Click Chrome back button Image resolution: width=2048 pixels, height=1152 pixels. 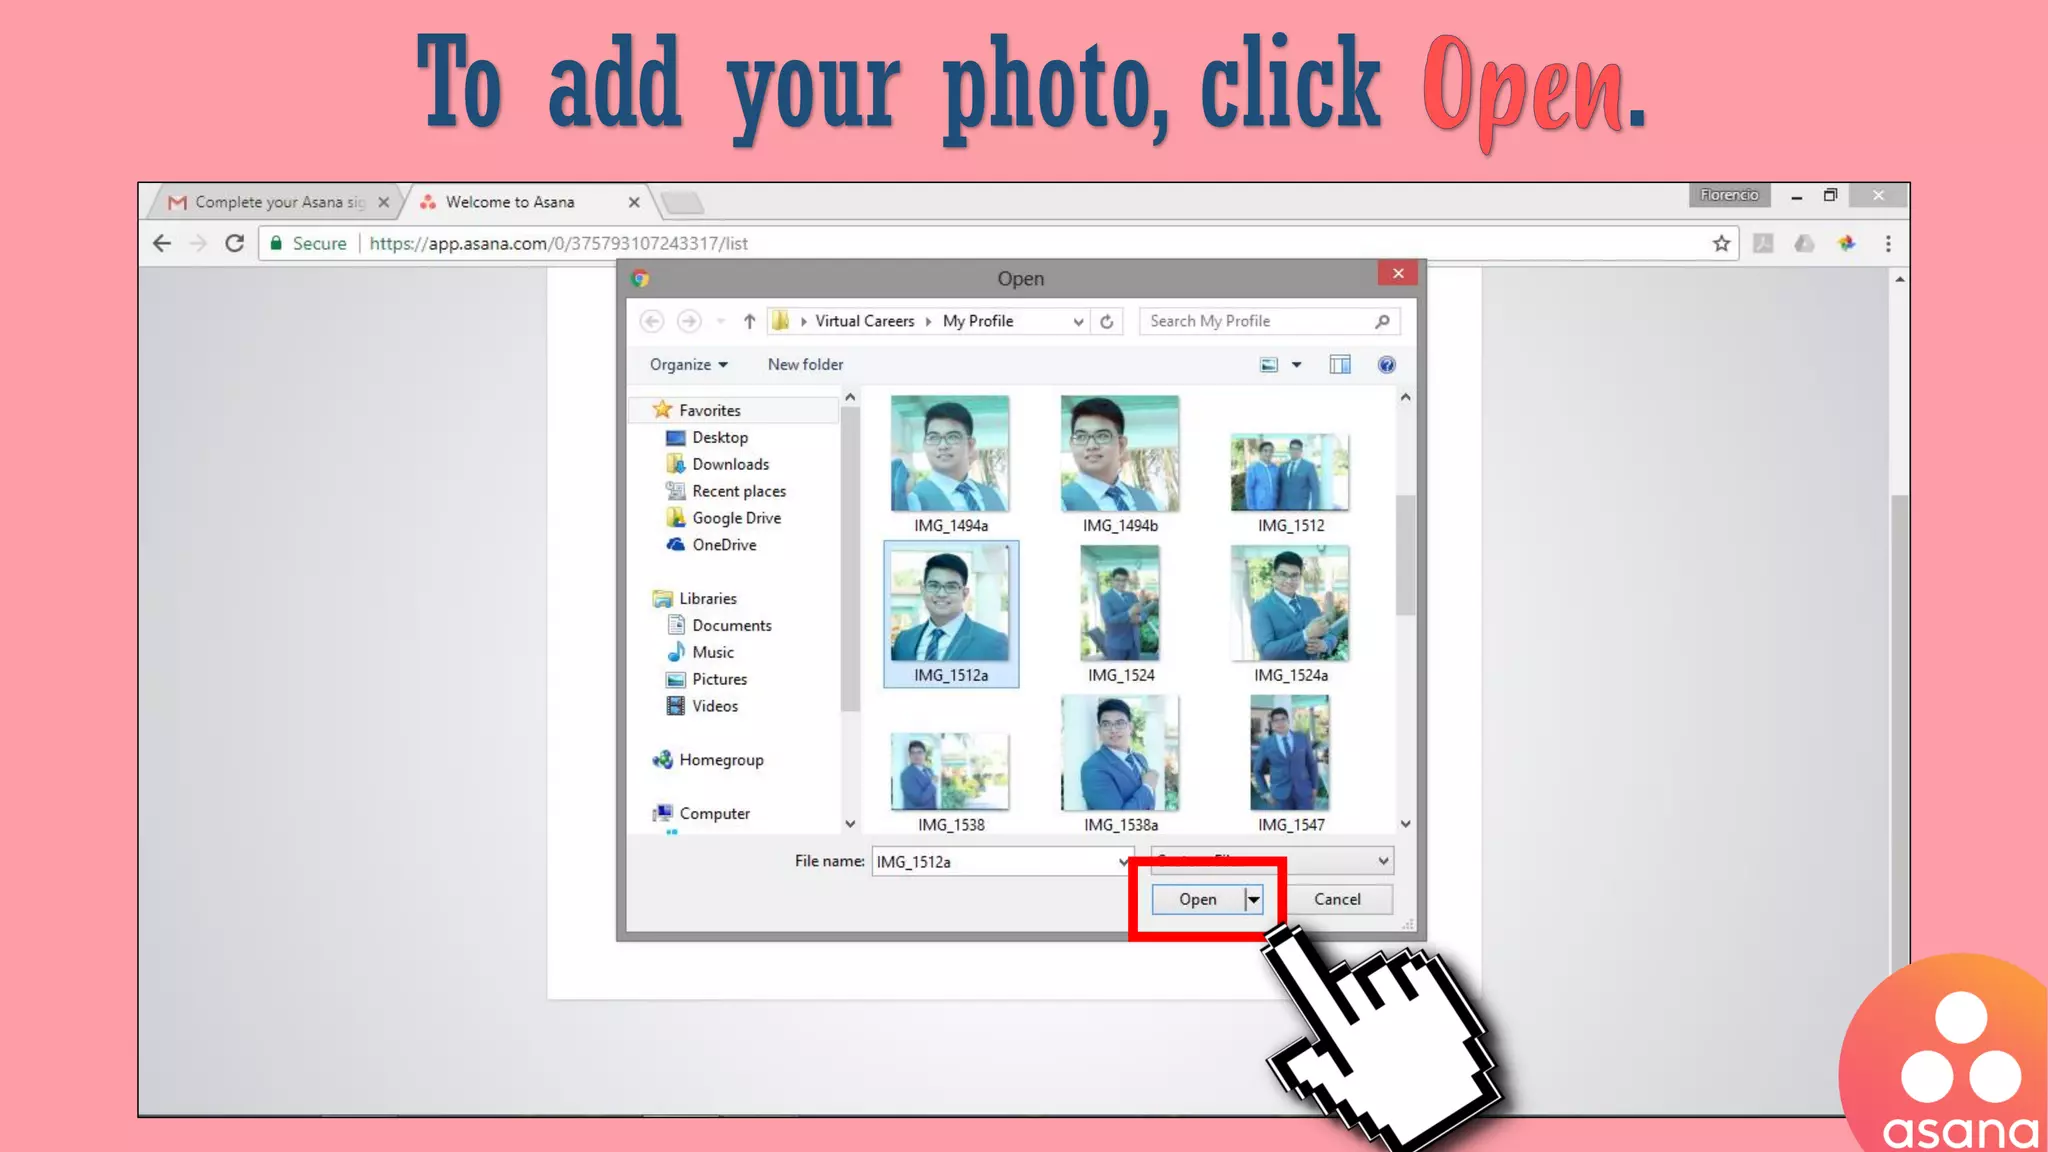tap(162, 243)
